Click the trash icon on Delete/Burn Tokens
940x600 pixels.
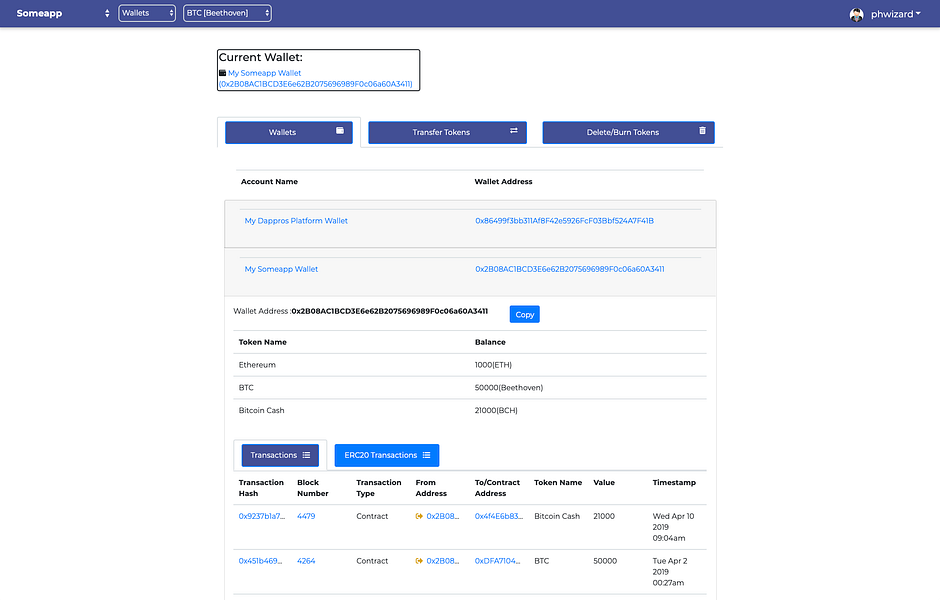(702, 131)
